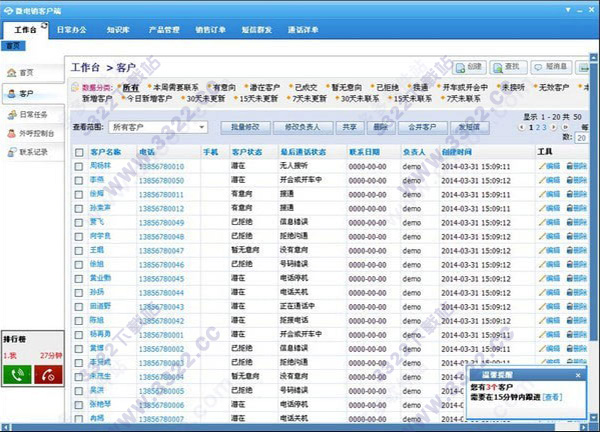Toggle the select-all checkbox in table header
Screen dimensions: 600x432
point(79,153)
